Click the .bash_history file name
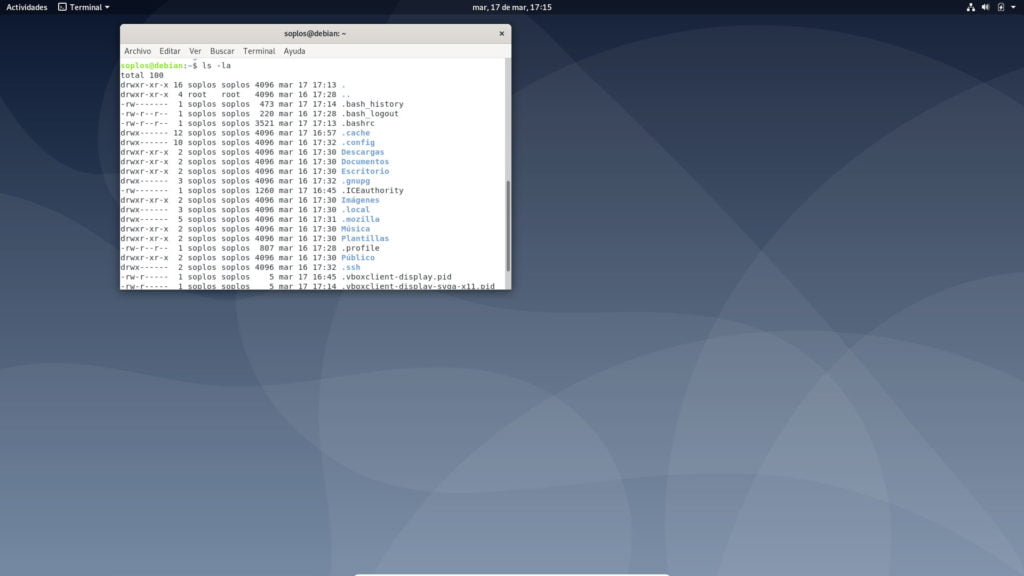1024x576 pixels. (x=372, y=104)
